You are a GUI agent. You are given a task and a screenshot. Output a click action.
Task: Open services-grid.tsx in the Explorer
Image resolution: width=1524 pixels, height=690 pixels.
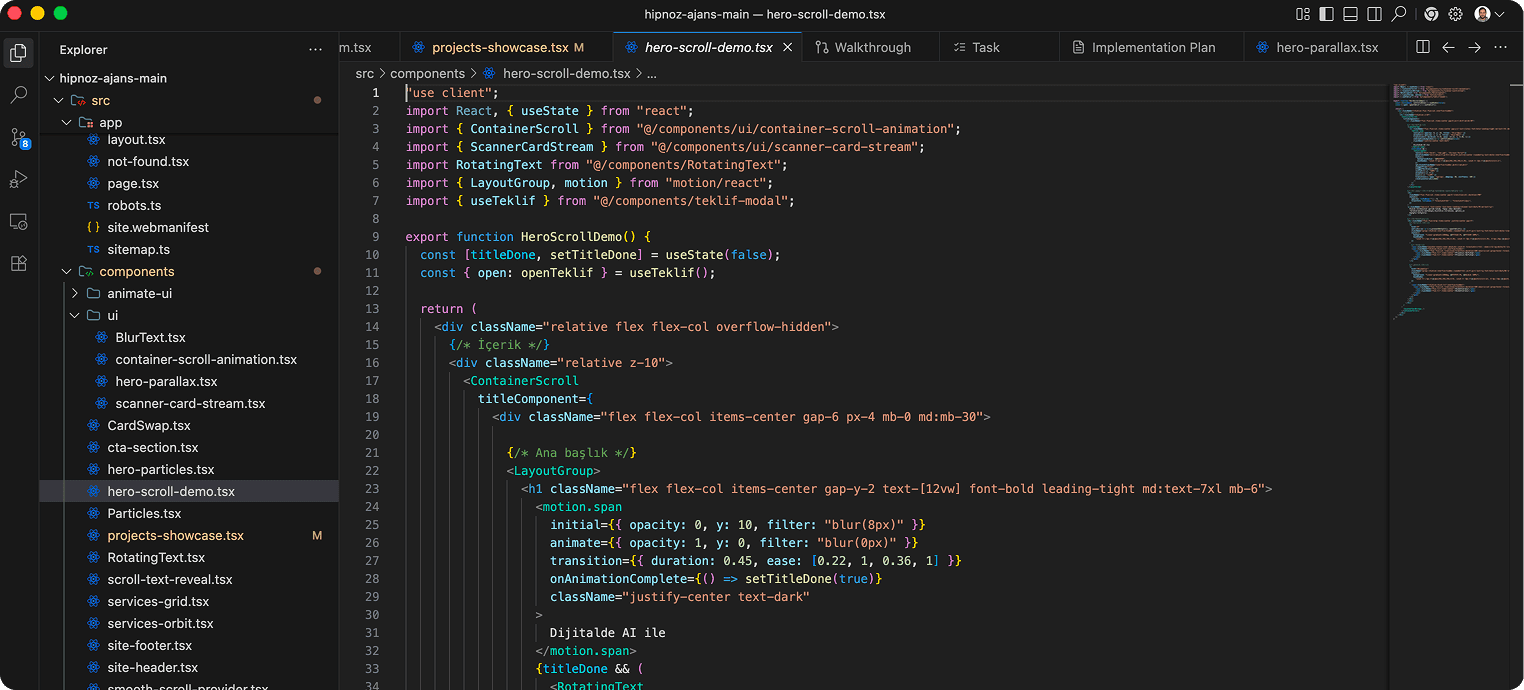(x=158, y=601)
